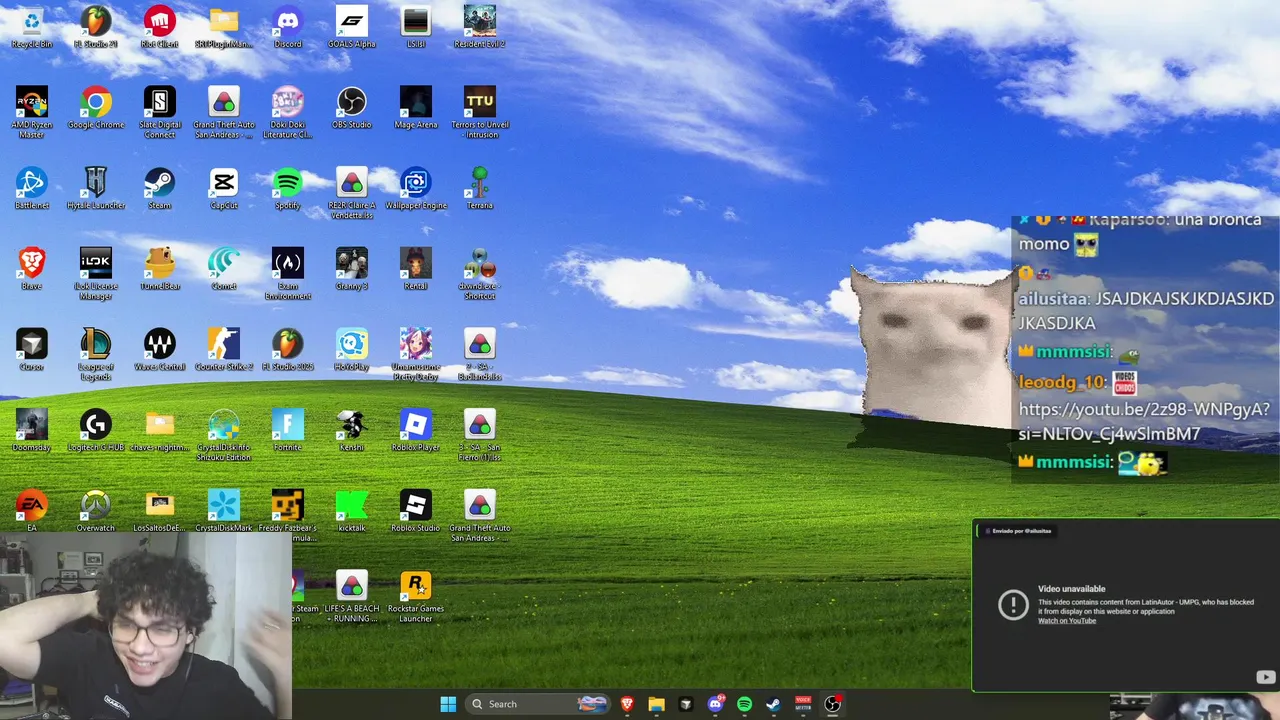
Task: Launch Terraria desktop shortcut
Action: pos(480,188)
